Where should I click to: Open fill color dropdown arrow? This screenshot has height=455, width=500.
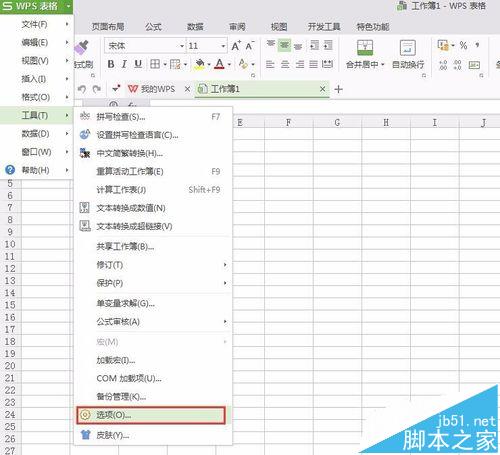click(209, 64)
